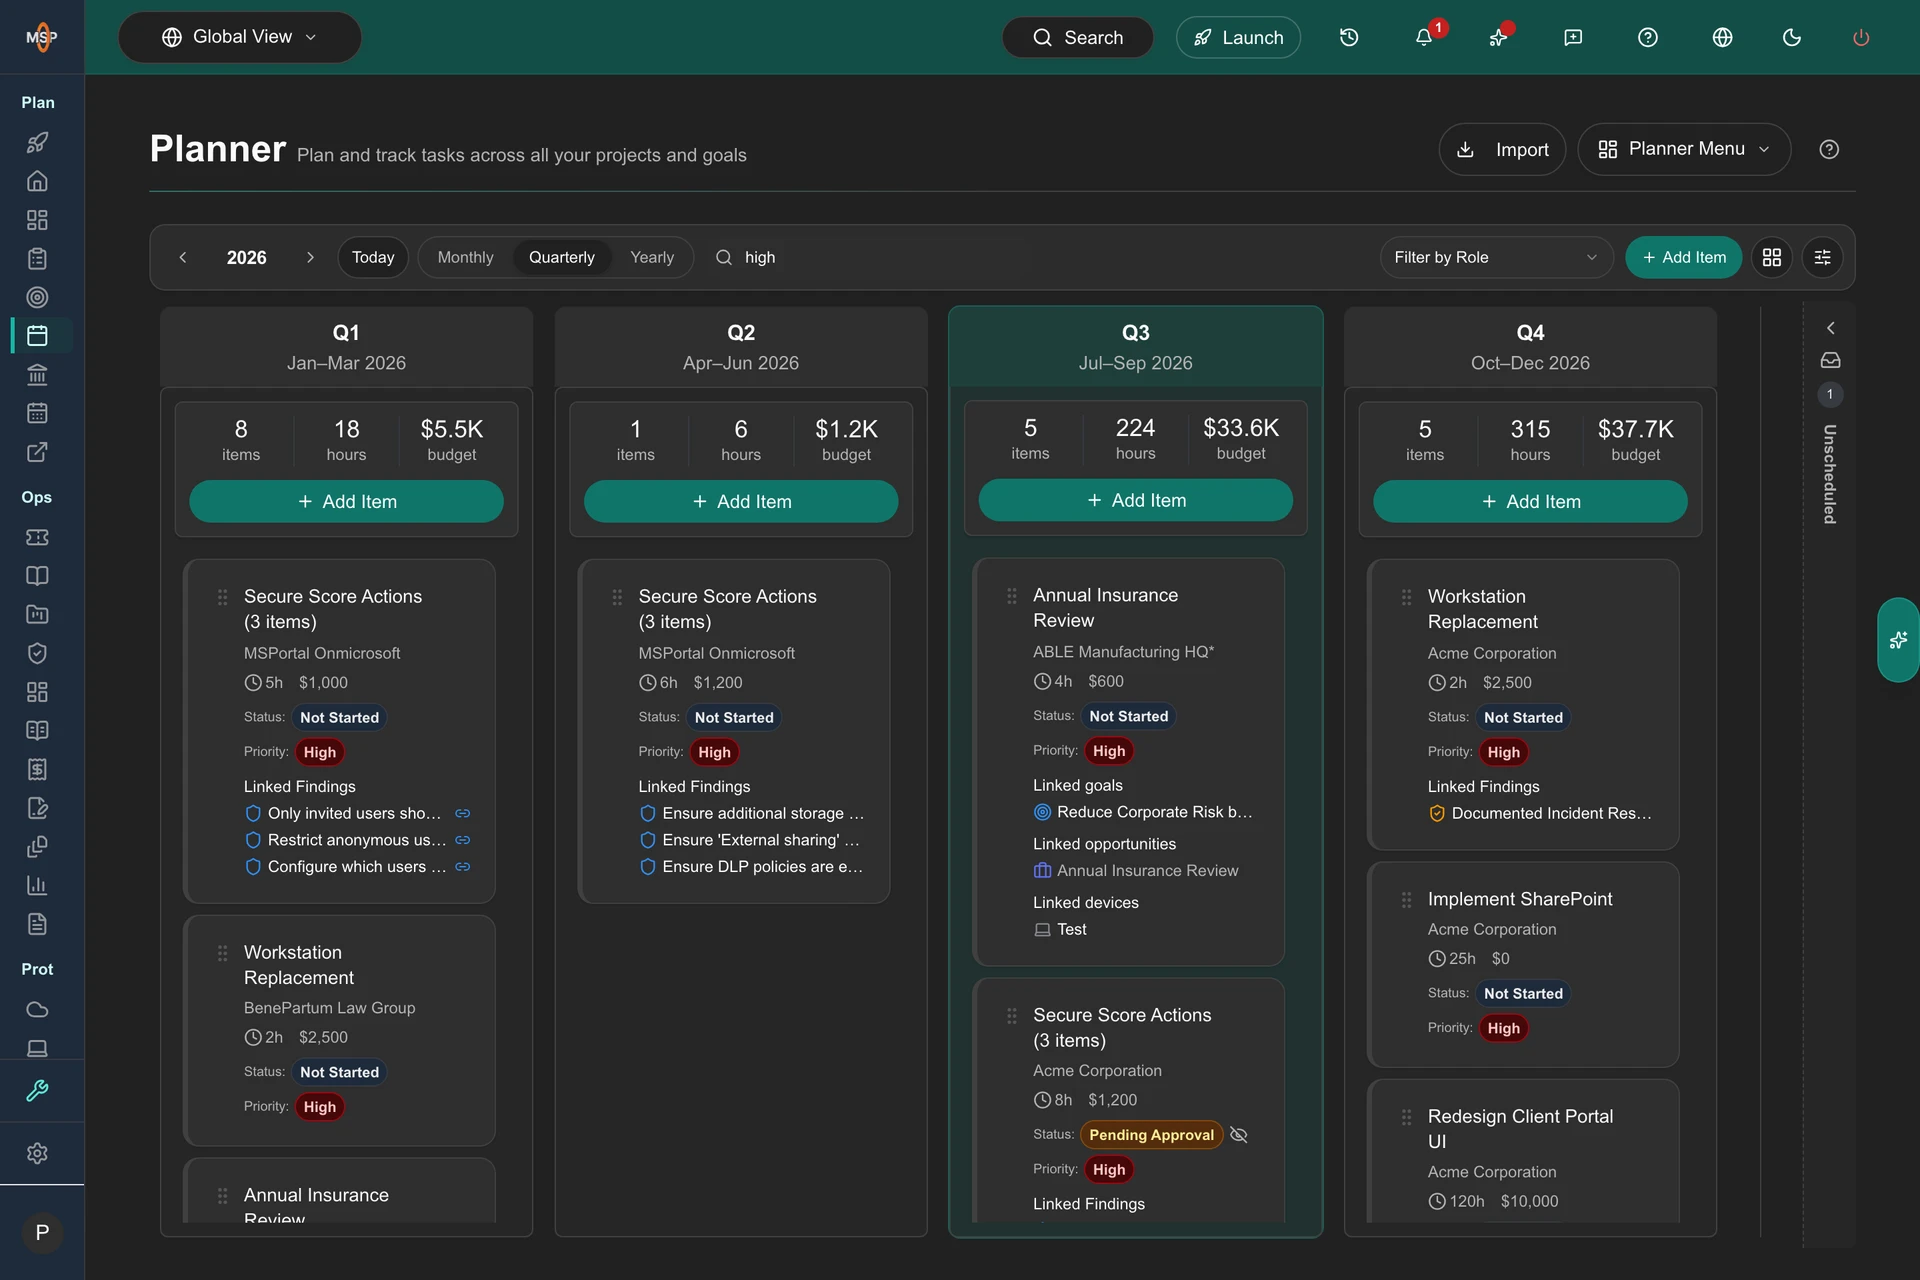Toggle the display options sliders button

coord(1823,257)
